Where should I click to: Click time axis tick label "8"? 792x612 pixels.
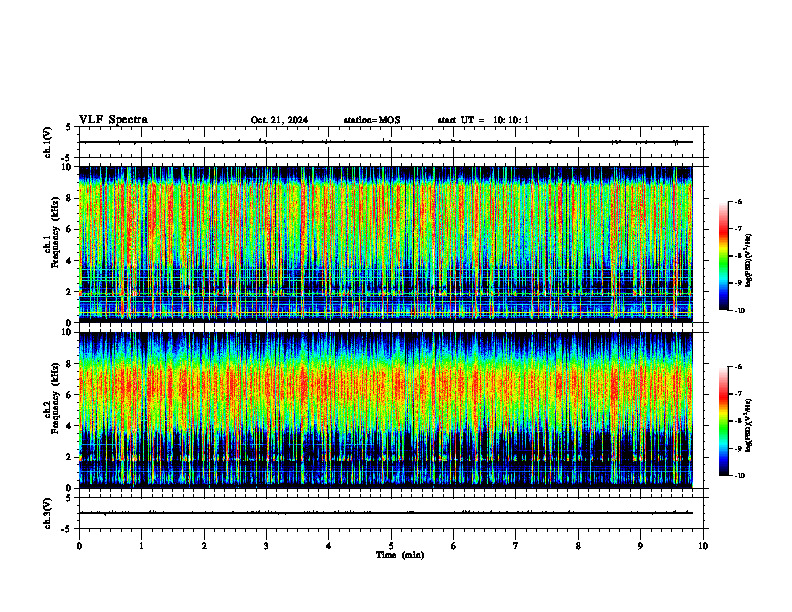[578, 546]
